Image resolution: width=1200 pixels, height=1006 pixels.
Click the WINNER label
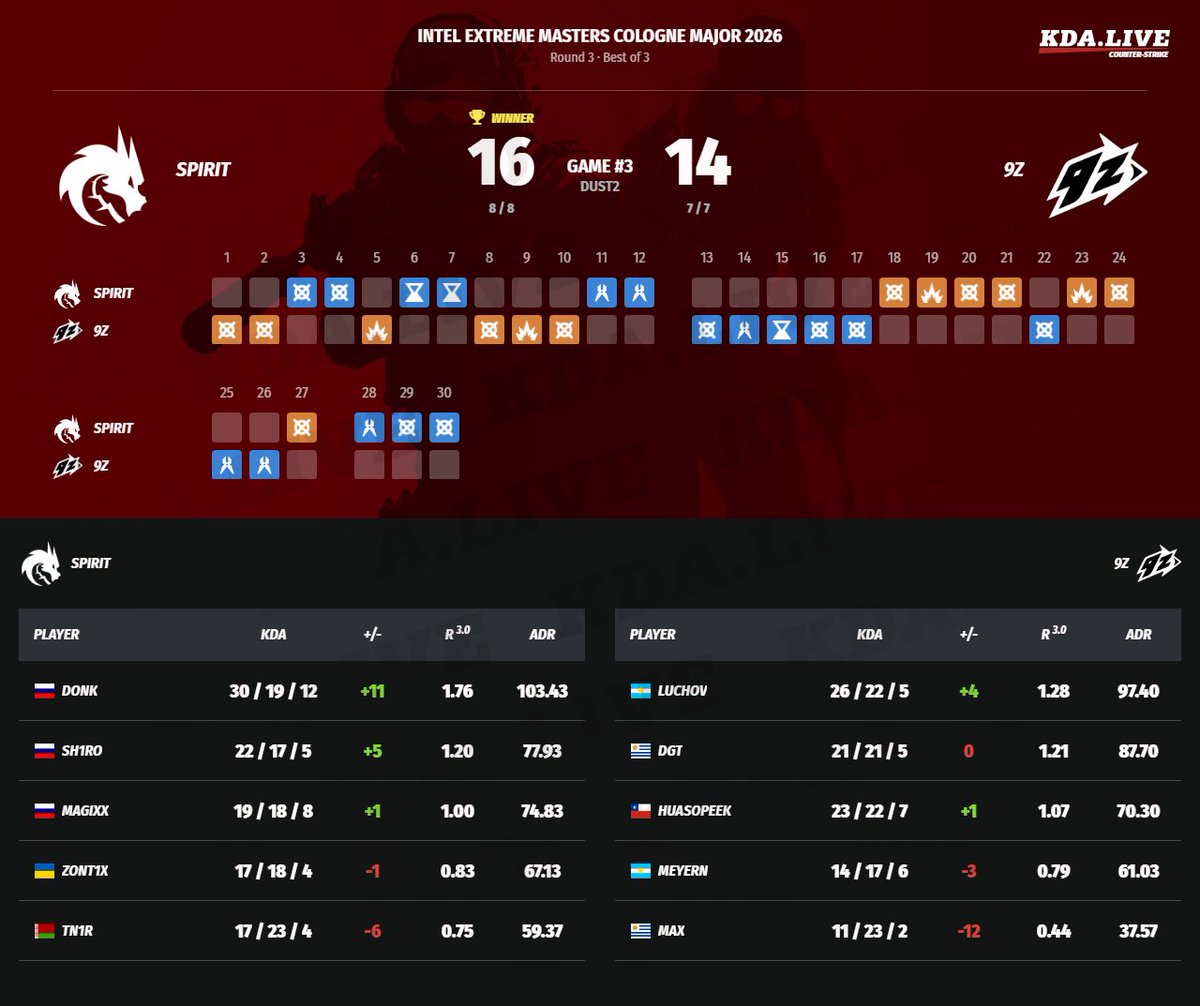tap(513, 118)
